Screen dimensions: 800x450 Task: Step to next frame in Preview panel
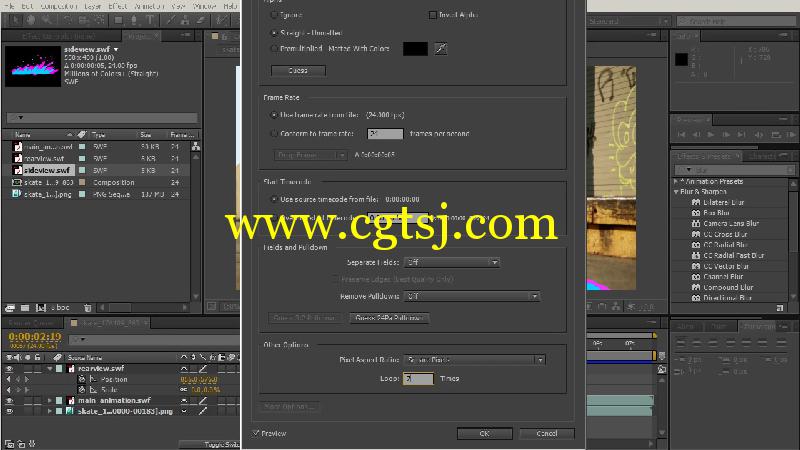click(x=726, y=135)
